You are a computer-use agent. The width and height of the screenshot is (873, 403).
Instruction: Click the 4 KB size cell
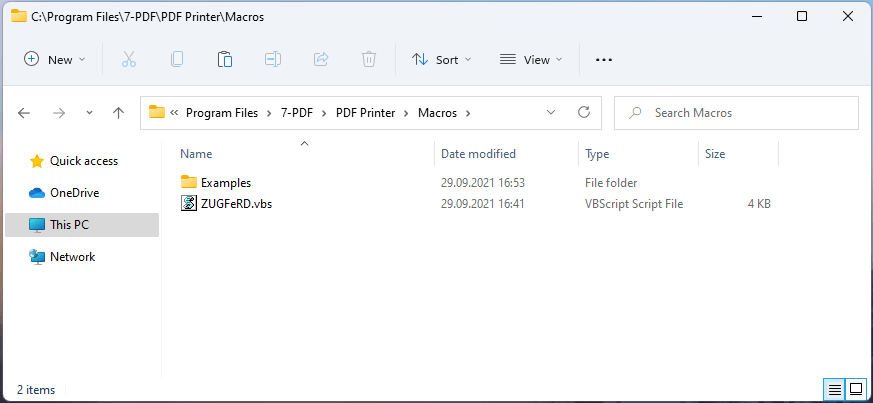[x=759, y=204]
